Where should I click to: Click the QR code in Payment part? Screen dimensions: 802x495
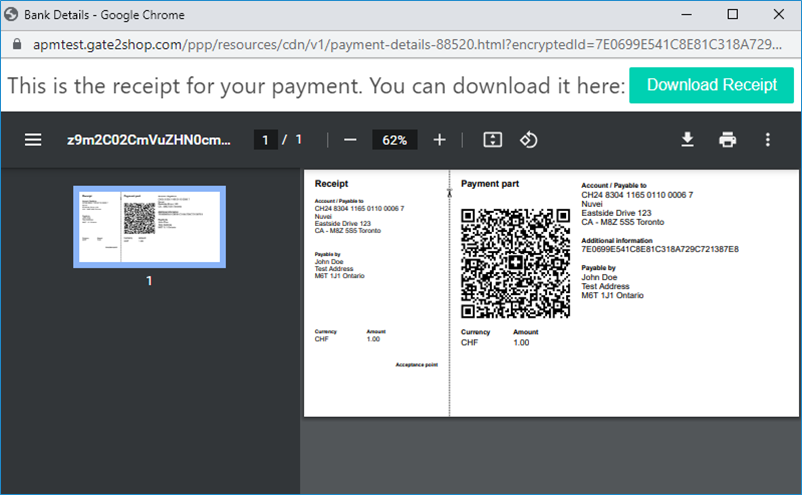point(515,263)
